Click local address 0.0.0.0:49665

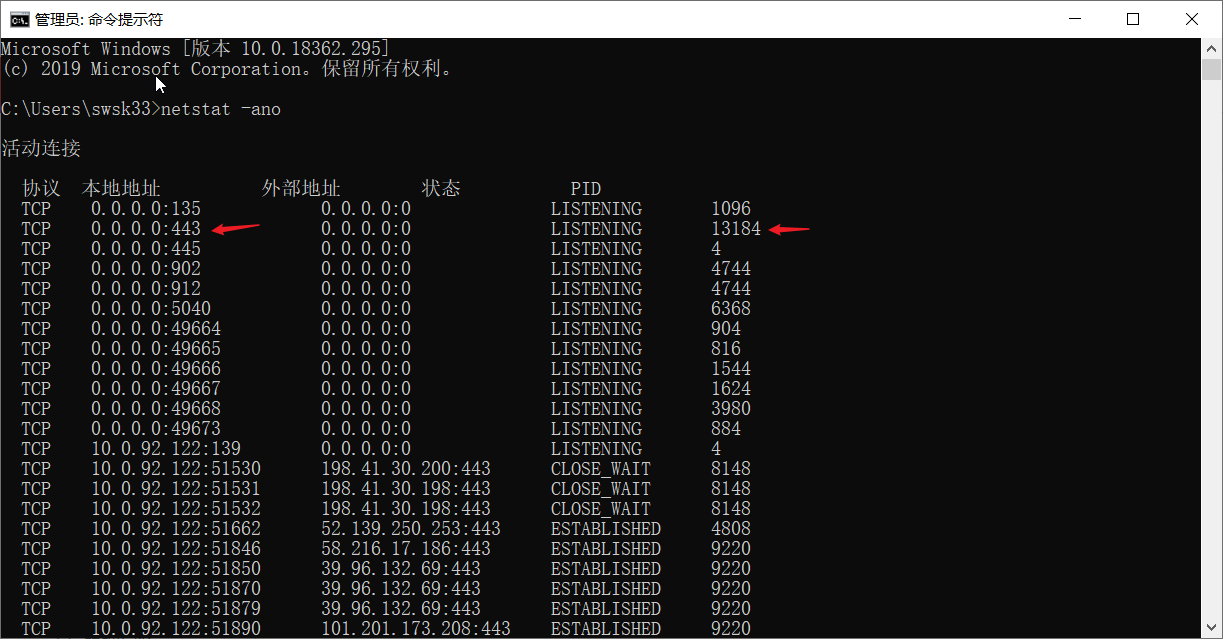pyautogui.click(x=156, y=349)
